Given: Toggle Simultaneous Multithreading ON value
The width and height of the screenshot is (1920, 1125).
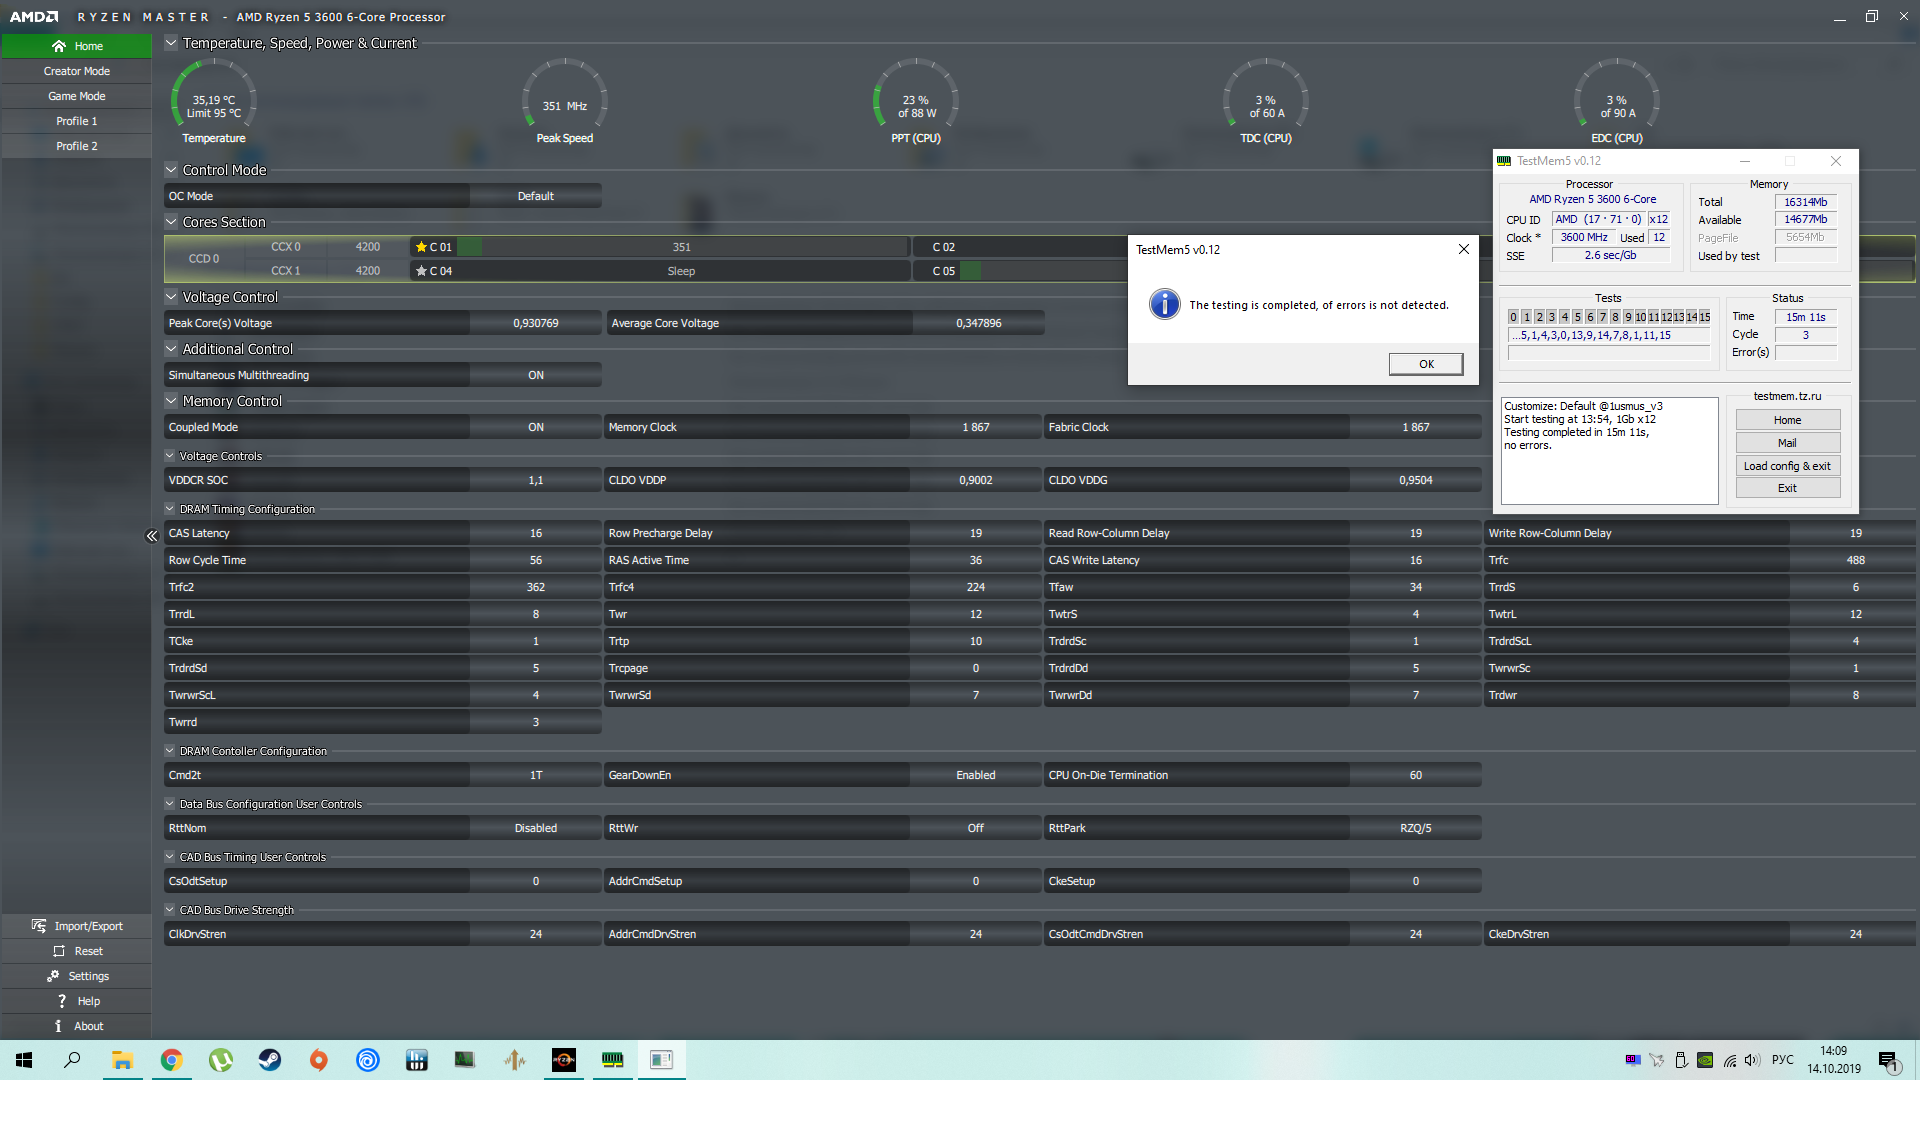Looking at the screenshot, I should pos(535,375).
